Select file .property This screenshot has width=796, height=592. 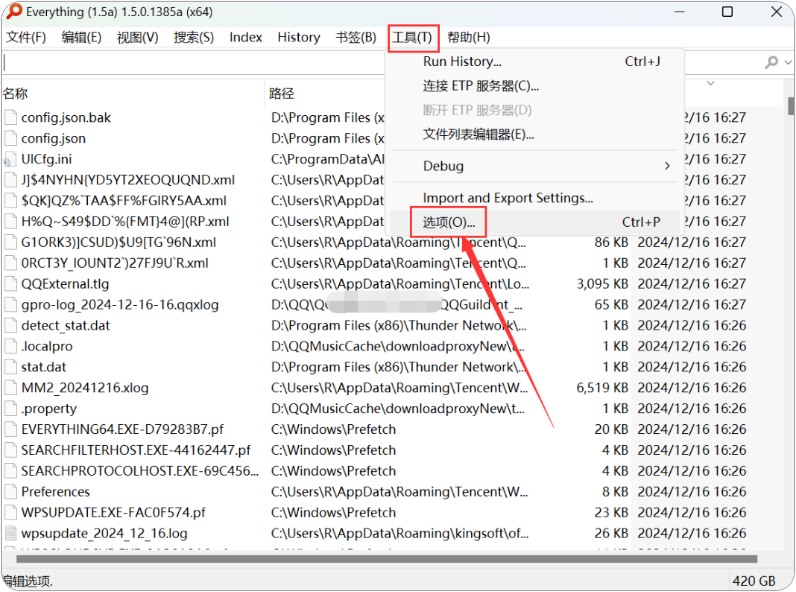49,409
